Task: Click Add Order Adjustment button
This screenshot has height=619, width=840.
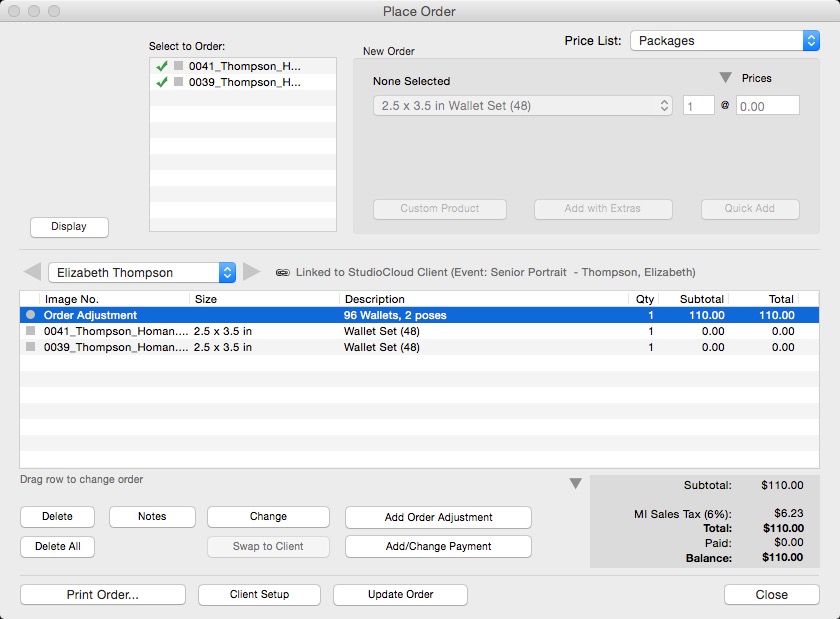Action: (438, 517)
